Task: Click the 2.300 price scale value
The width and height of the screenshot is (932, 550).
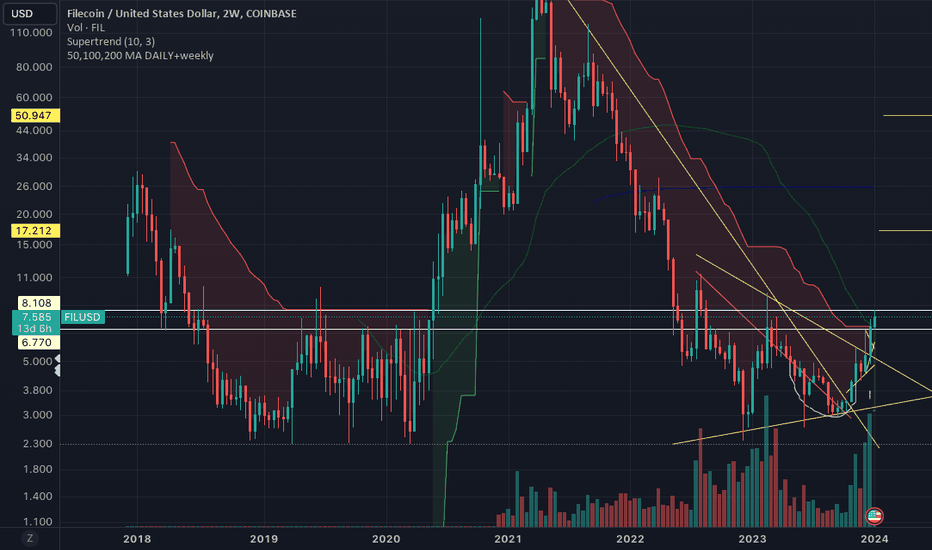Action: tap(37, 444)
